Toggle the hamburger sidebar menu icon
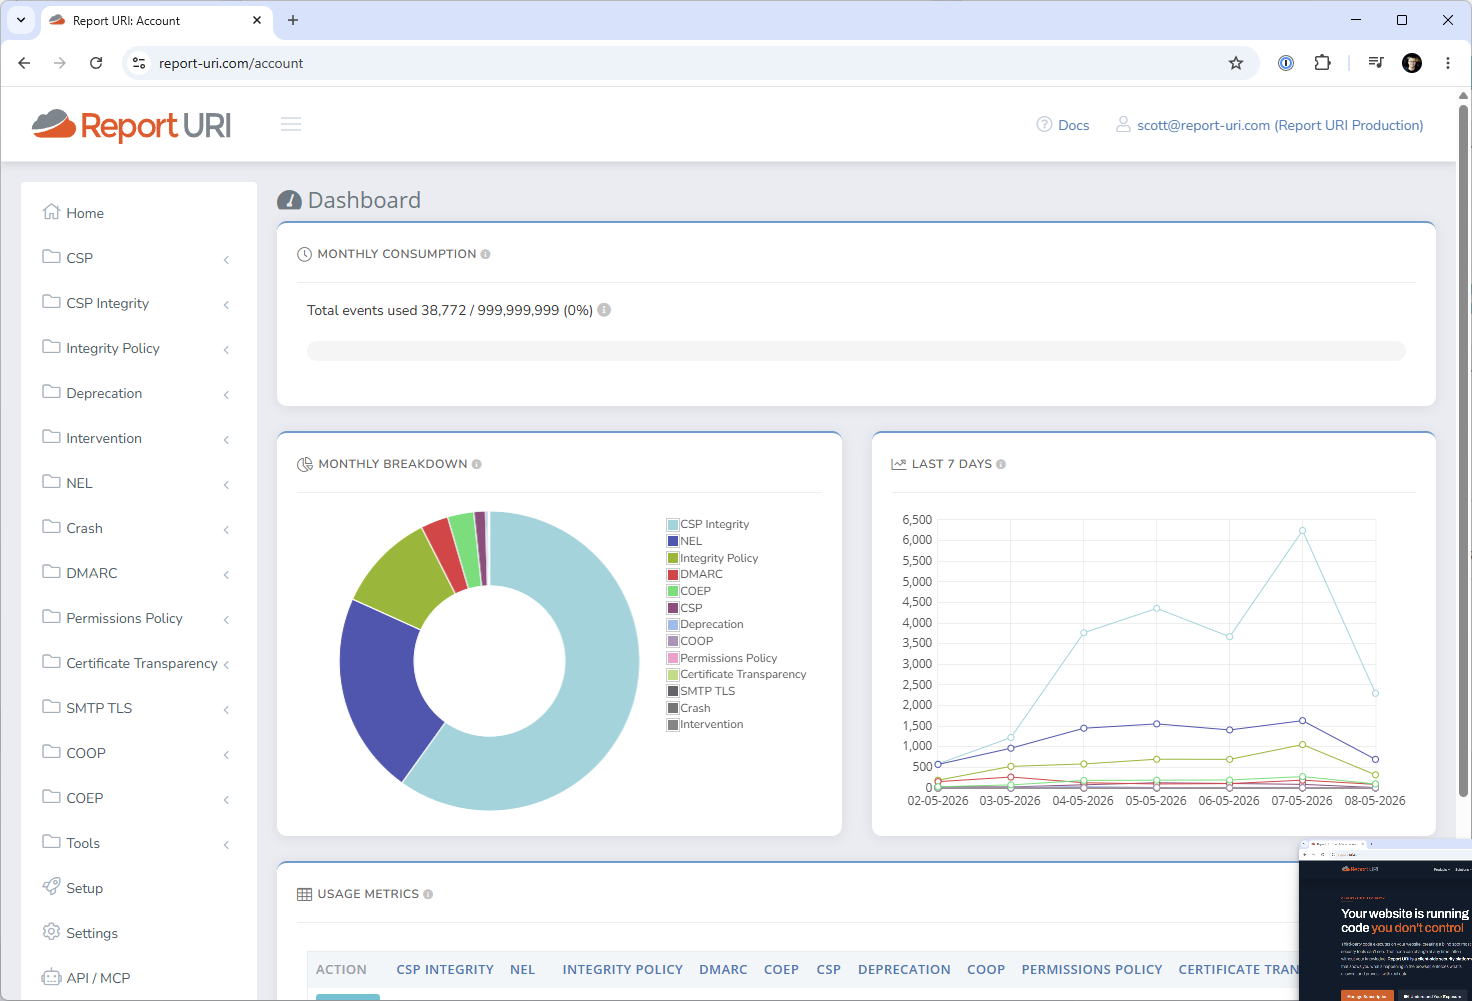Image resolution: width=1472 pixels, height=1001 pixels. click(x=291, y=124)
